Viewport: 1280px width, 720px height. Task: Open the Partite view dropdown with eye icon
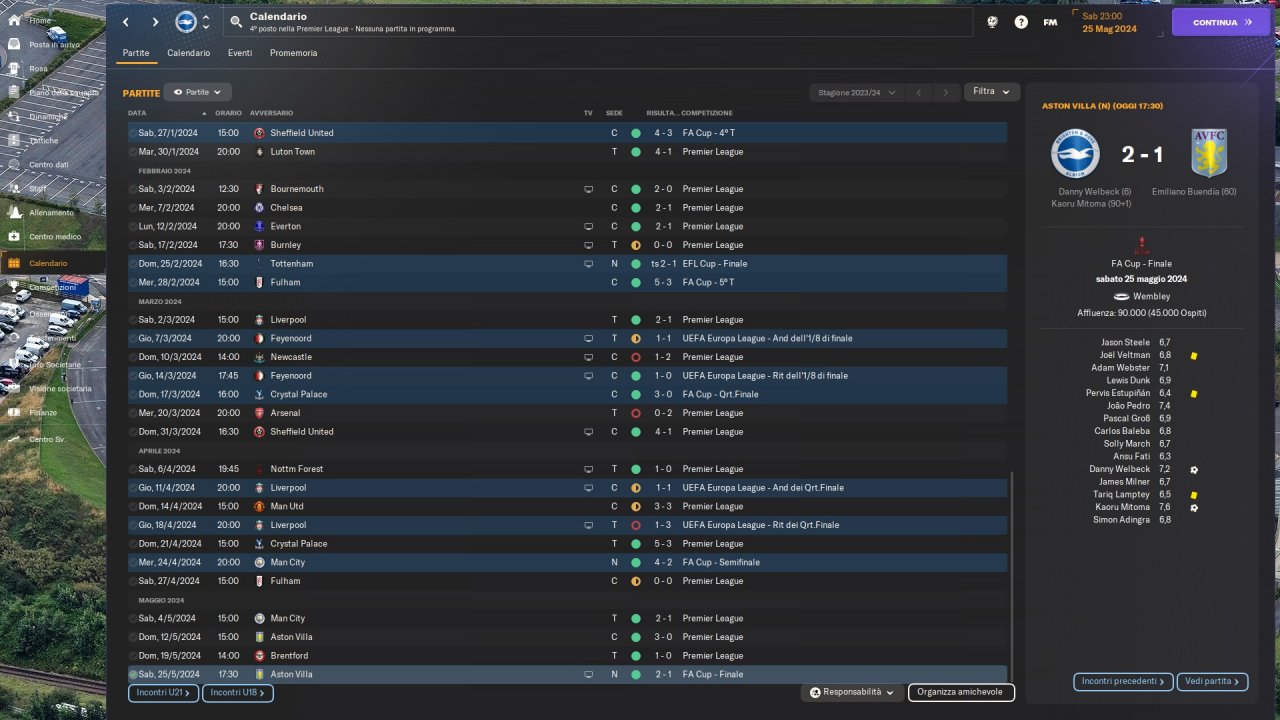(197, 92)
